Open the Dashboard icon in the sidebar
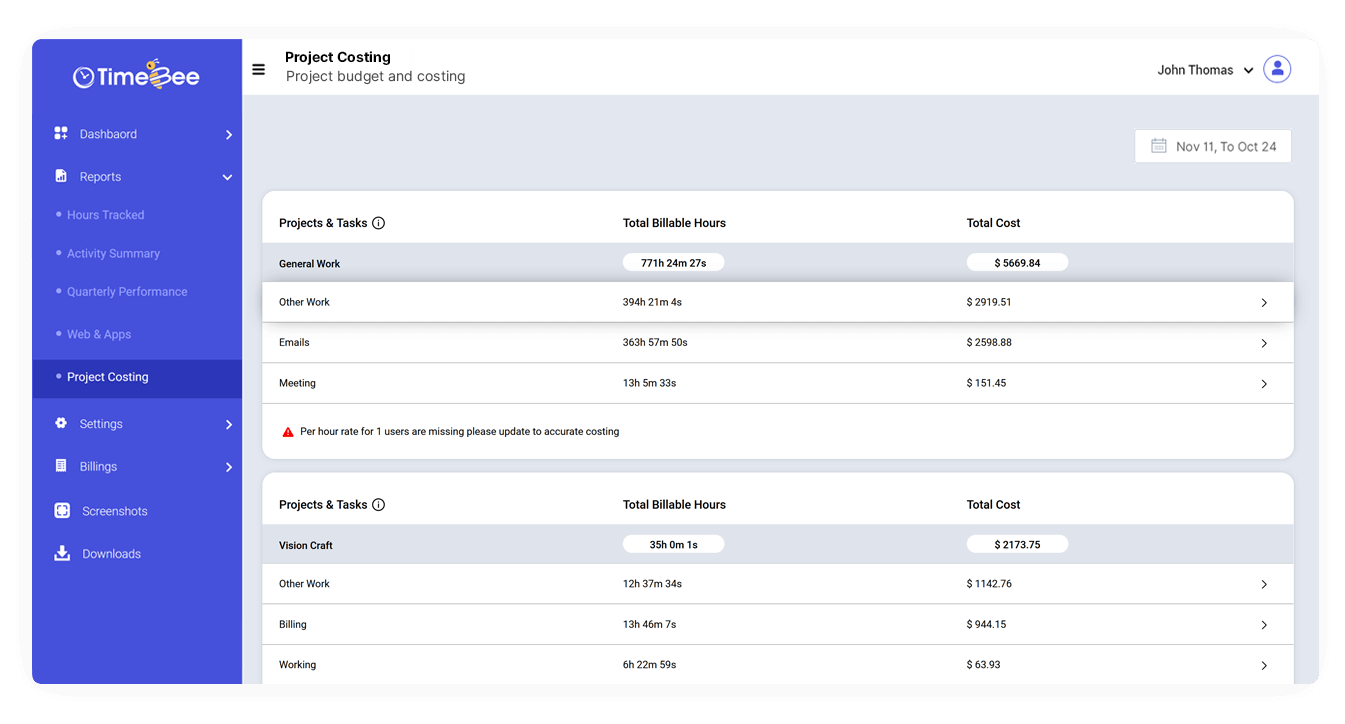The height and width of the screenshot is (724, 1345). pos(61,133)
